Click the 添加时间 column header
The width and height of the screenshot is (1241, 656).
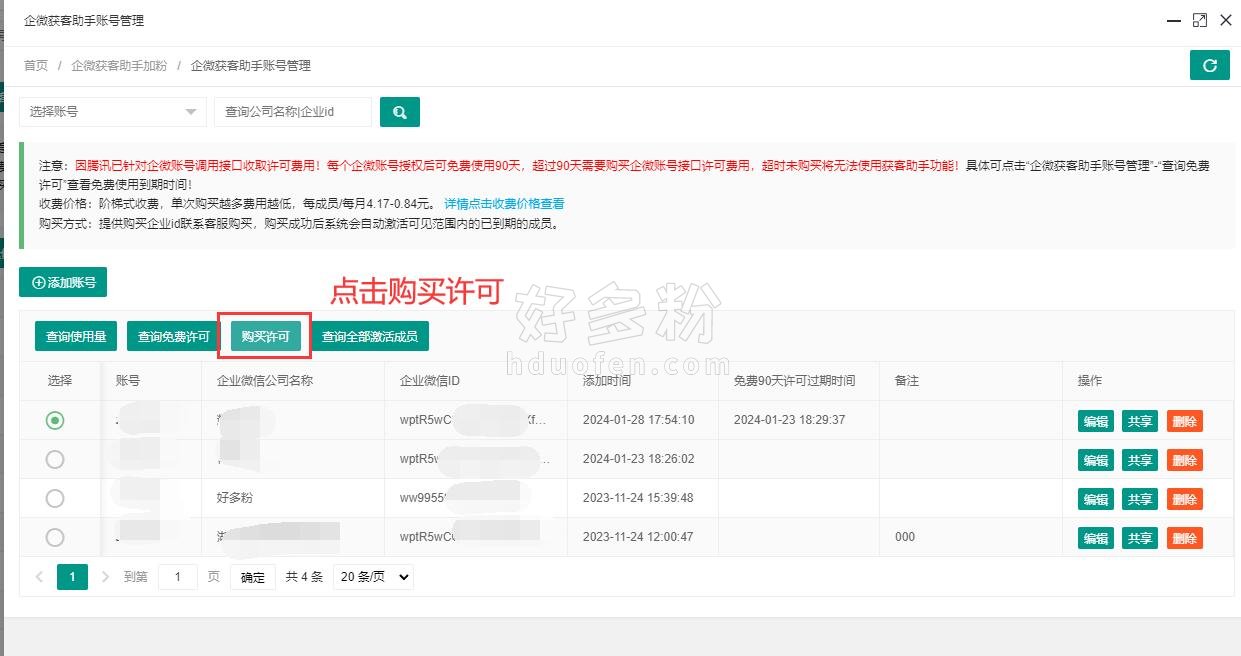coord(607,381)
